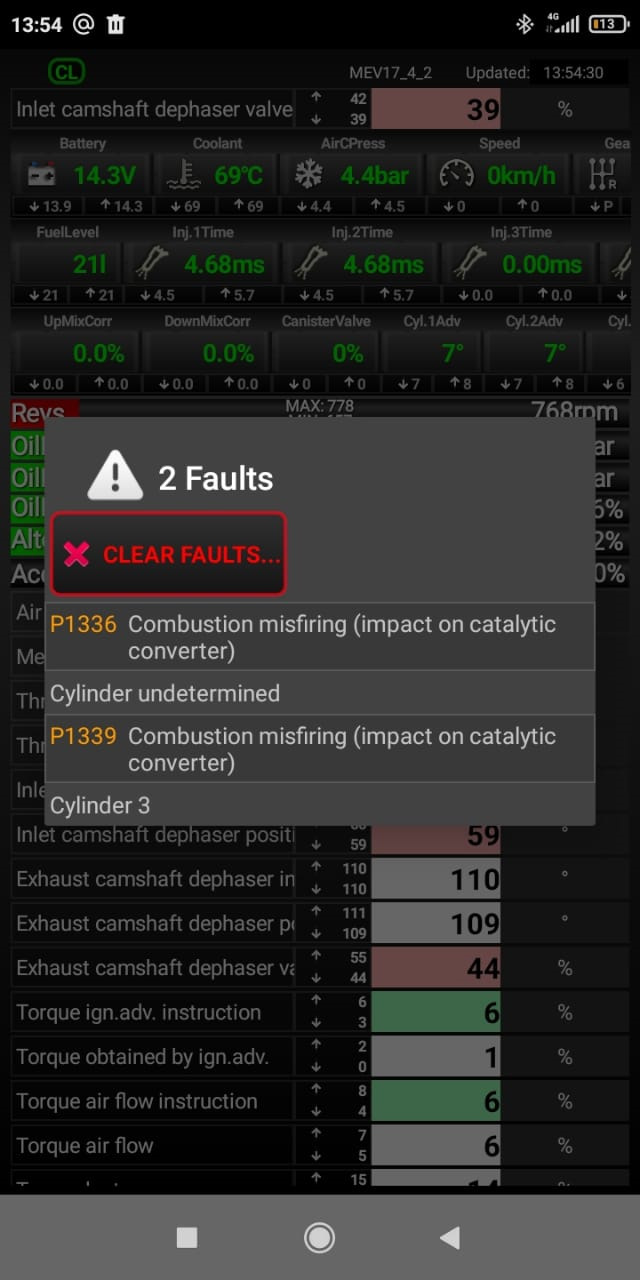
Task: Tap the Inlet camshaft dephaser valve row
Action: (154, 109)
